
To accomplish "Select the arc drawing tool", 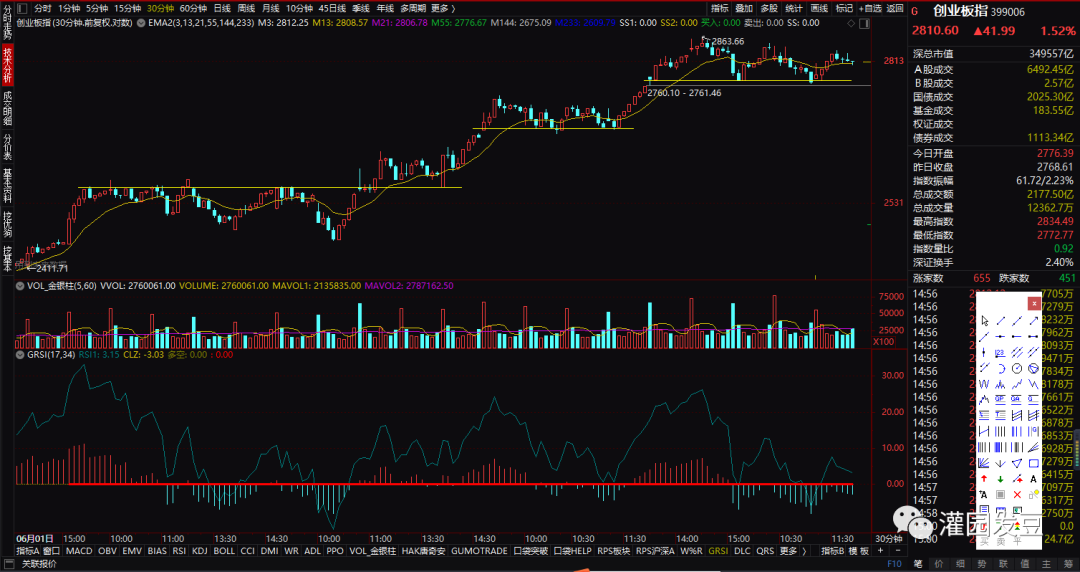I will [x=1000, y=368].
